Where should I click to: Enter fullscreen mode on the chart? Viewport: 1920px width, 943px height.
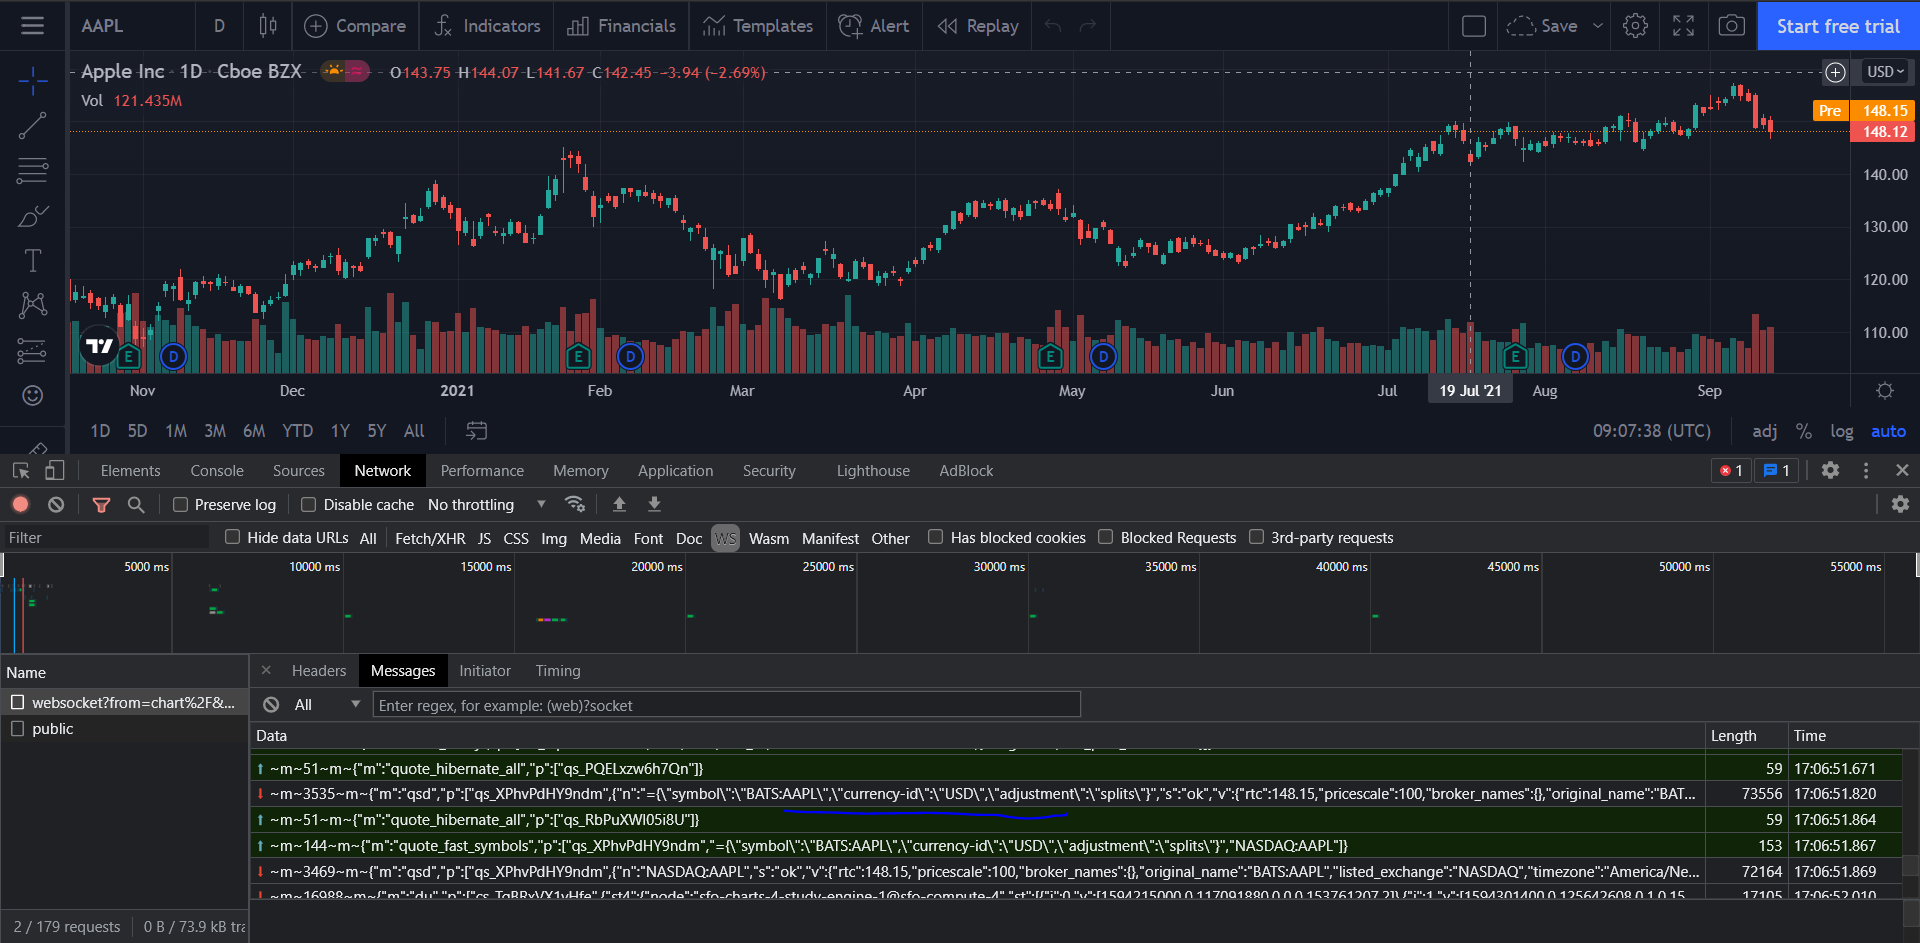(1683, 26)
